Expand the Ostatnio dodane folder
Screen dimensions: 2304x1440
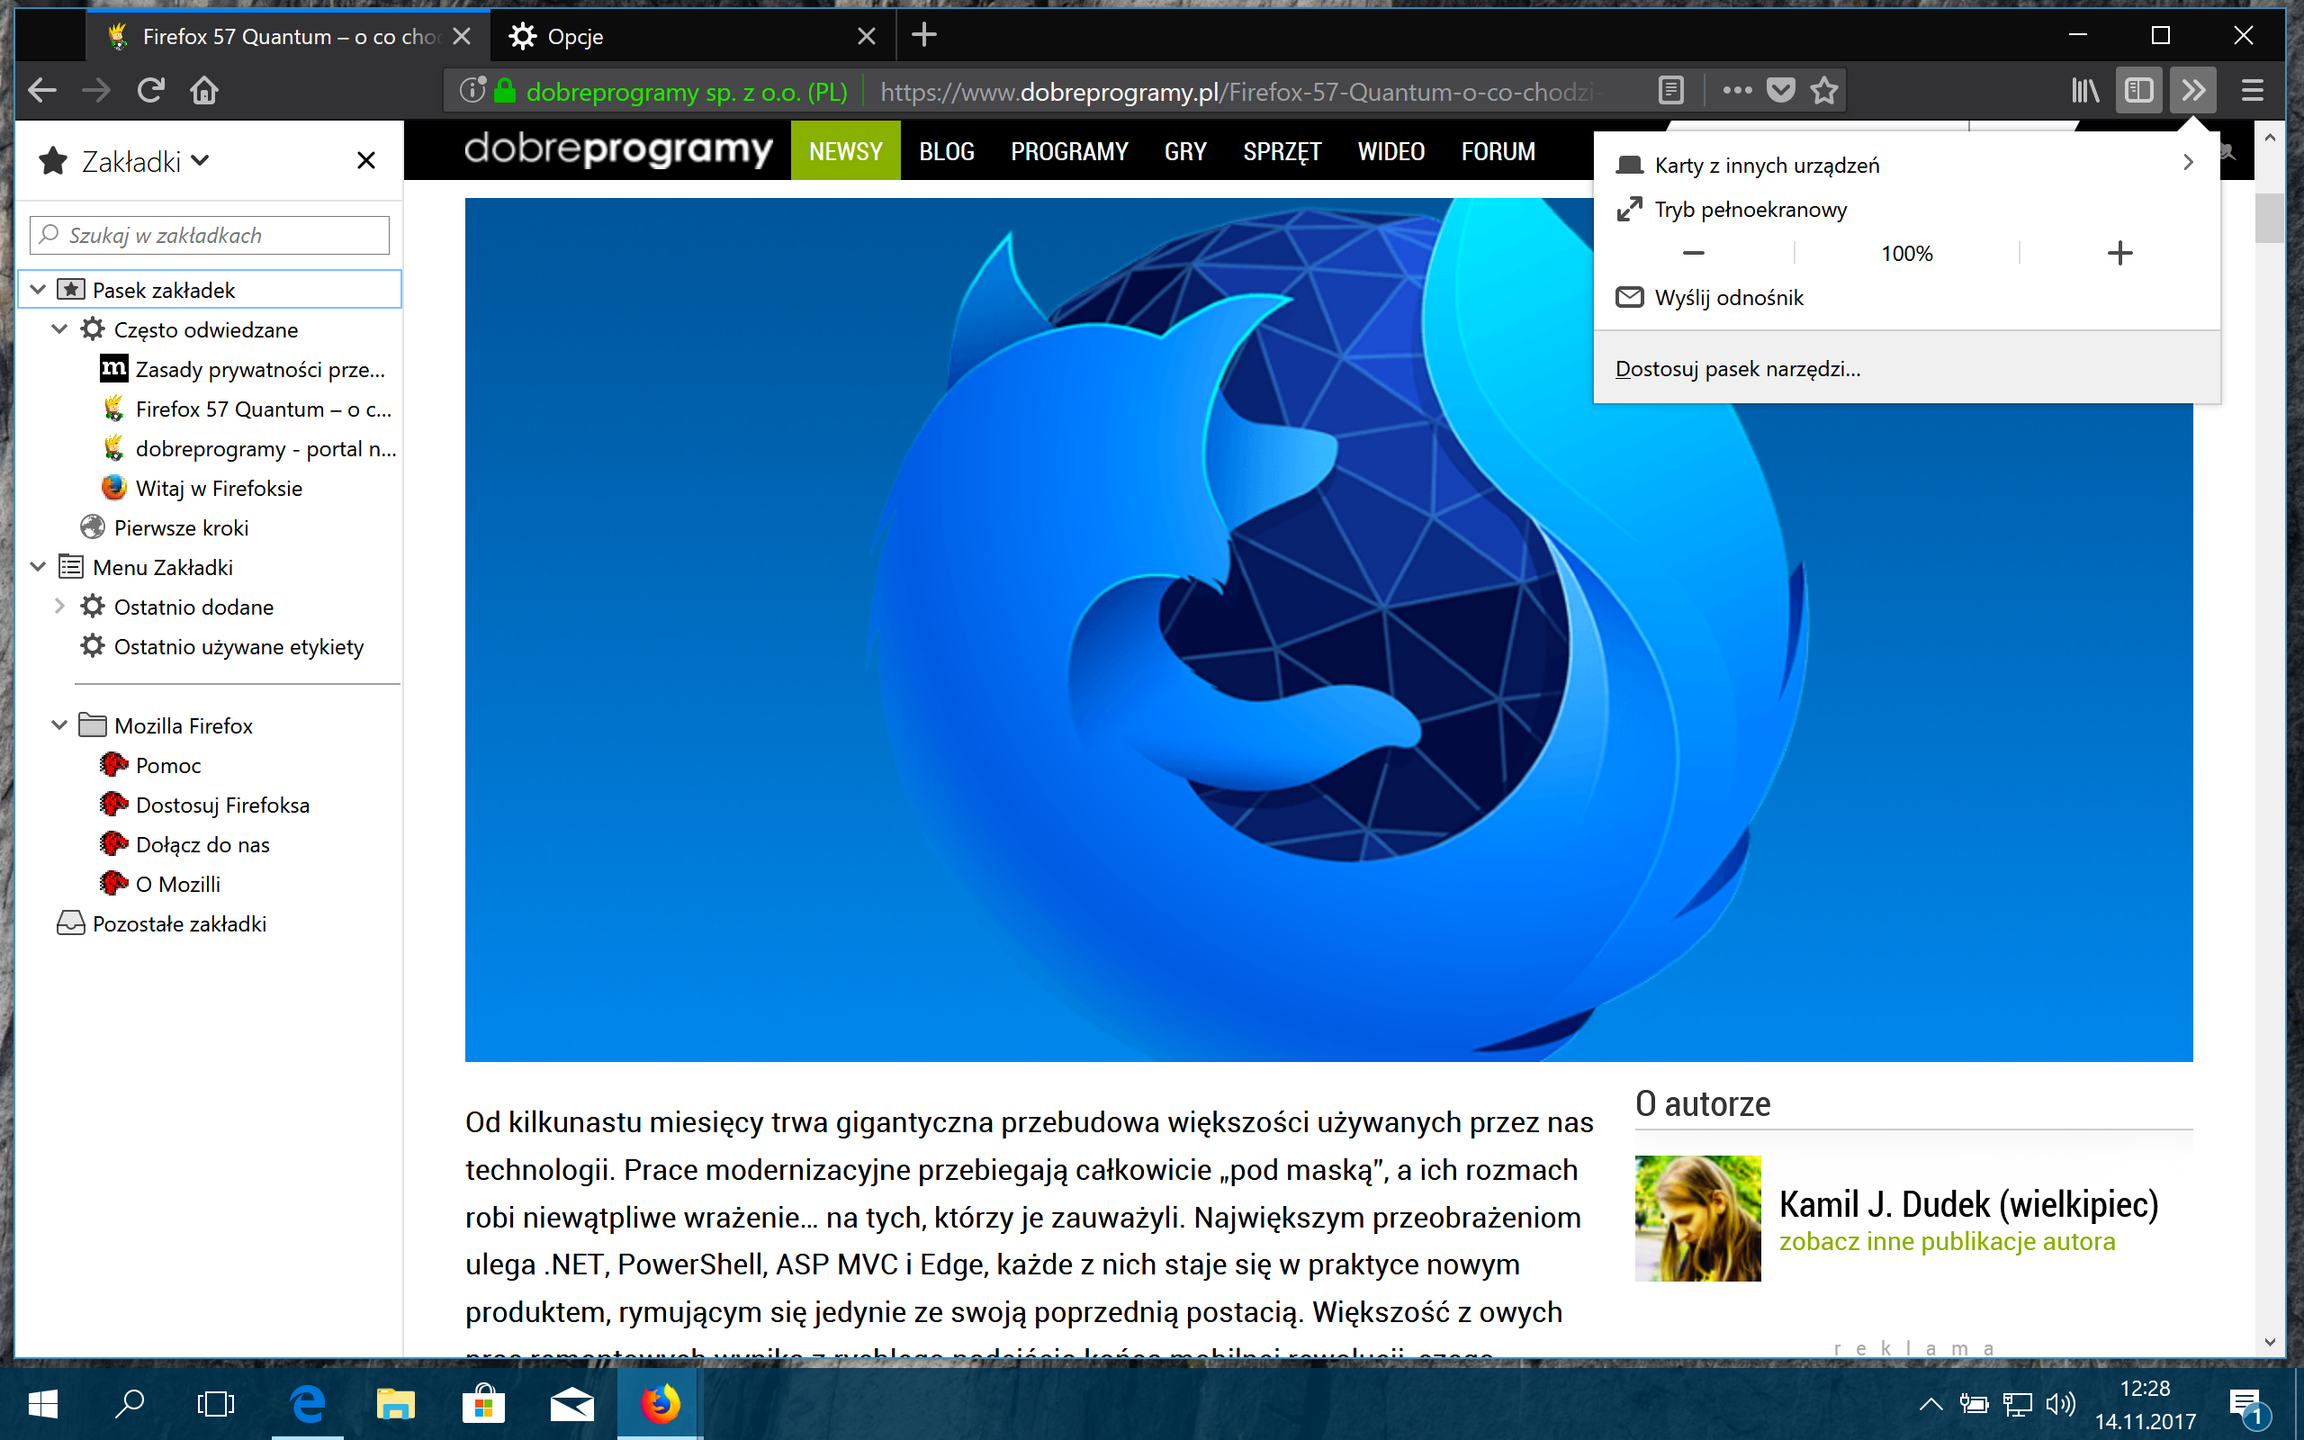59,606
